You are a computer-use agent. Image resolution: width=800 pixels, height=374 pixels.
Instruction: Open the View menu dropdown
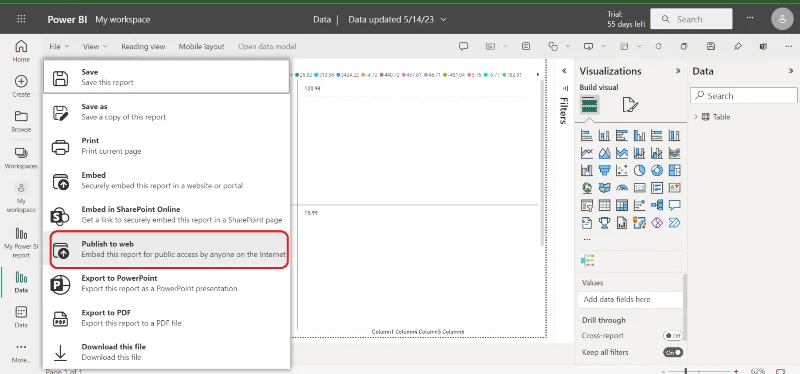(x=95, y=46)
